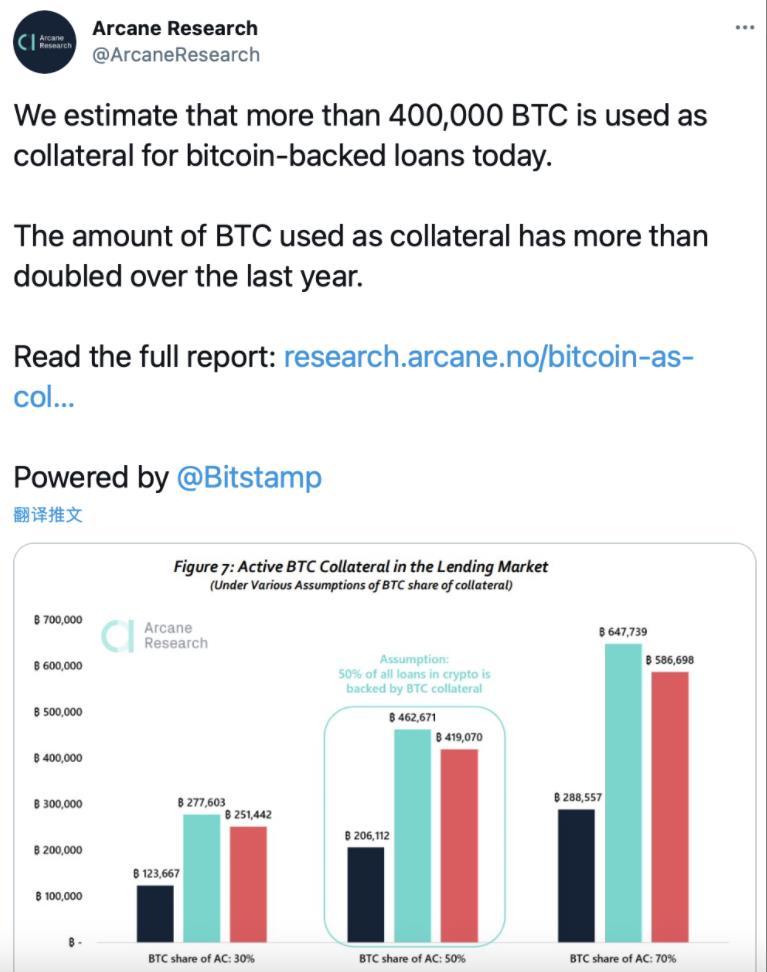Image resolution: width=767 pixels, height=972 pixels.
Task: Click the red bar labeled 419,070
Action: click(x=459, y=845)
